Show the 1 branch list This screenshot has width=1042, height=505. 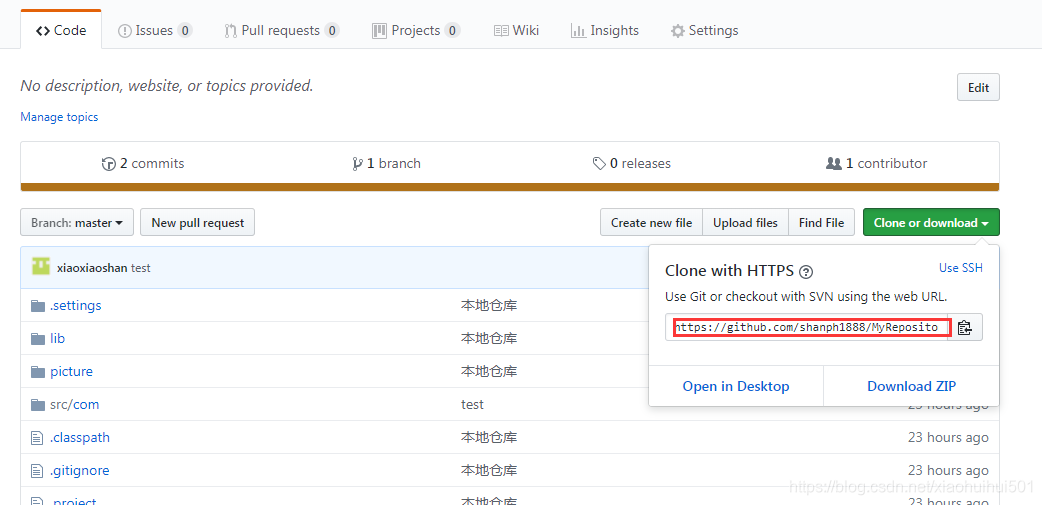pyautogui.click(x=387, y=163)
